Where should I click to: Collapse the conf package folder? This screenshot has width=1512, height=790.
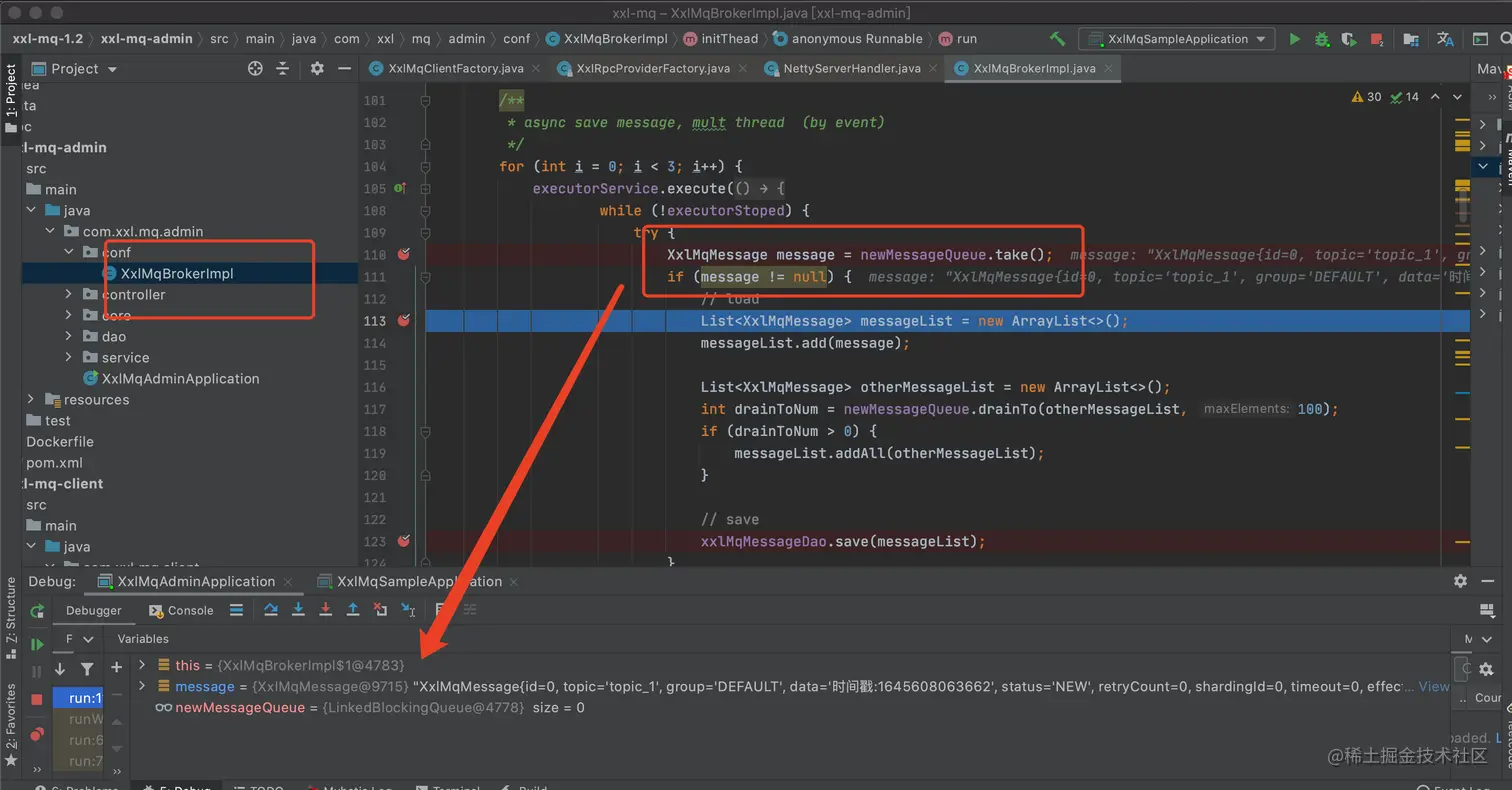pyautogui.click(x=69, y=252)
